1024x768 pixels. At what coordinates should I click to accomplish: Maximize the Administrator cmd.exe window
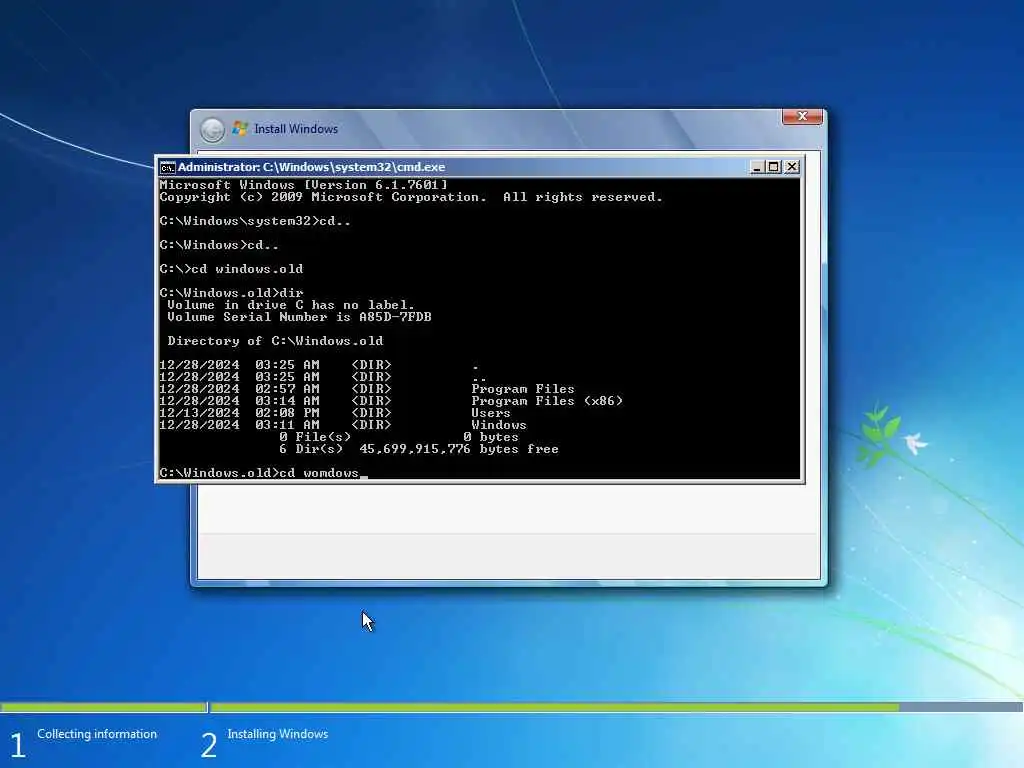point(774,167)
